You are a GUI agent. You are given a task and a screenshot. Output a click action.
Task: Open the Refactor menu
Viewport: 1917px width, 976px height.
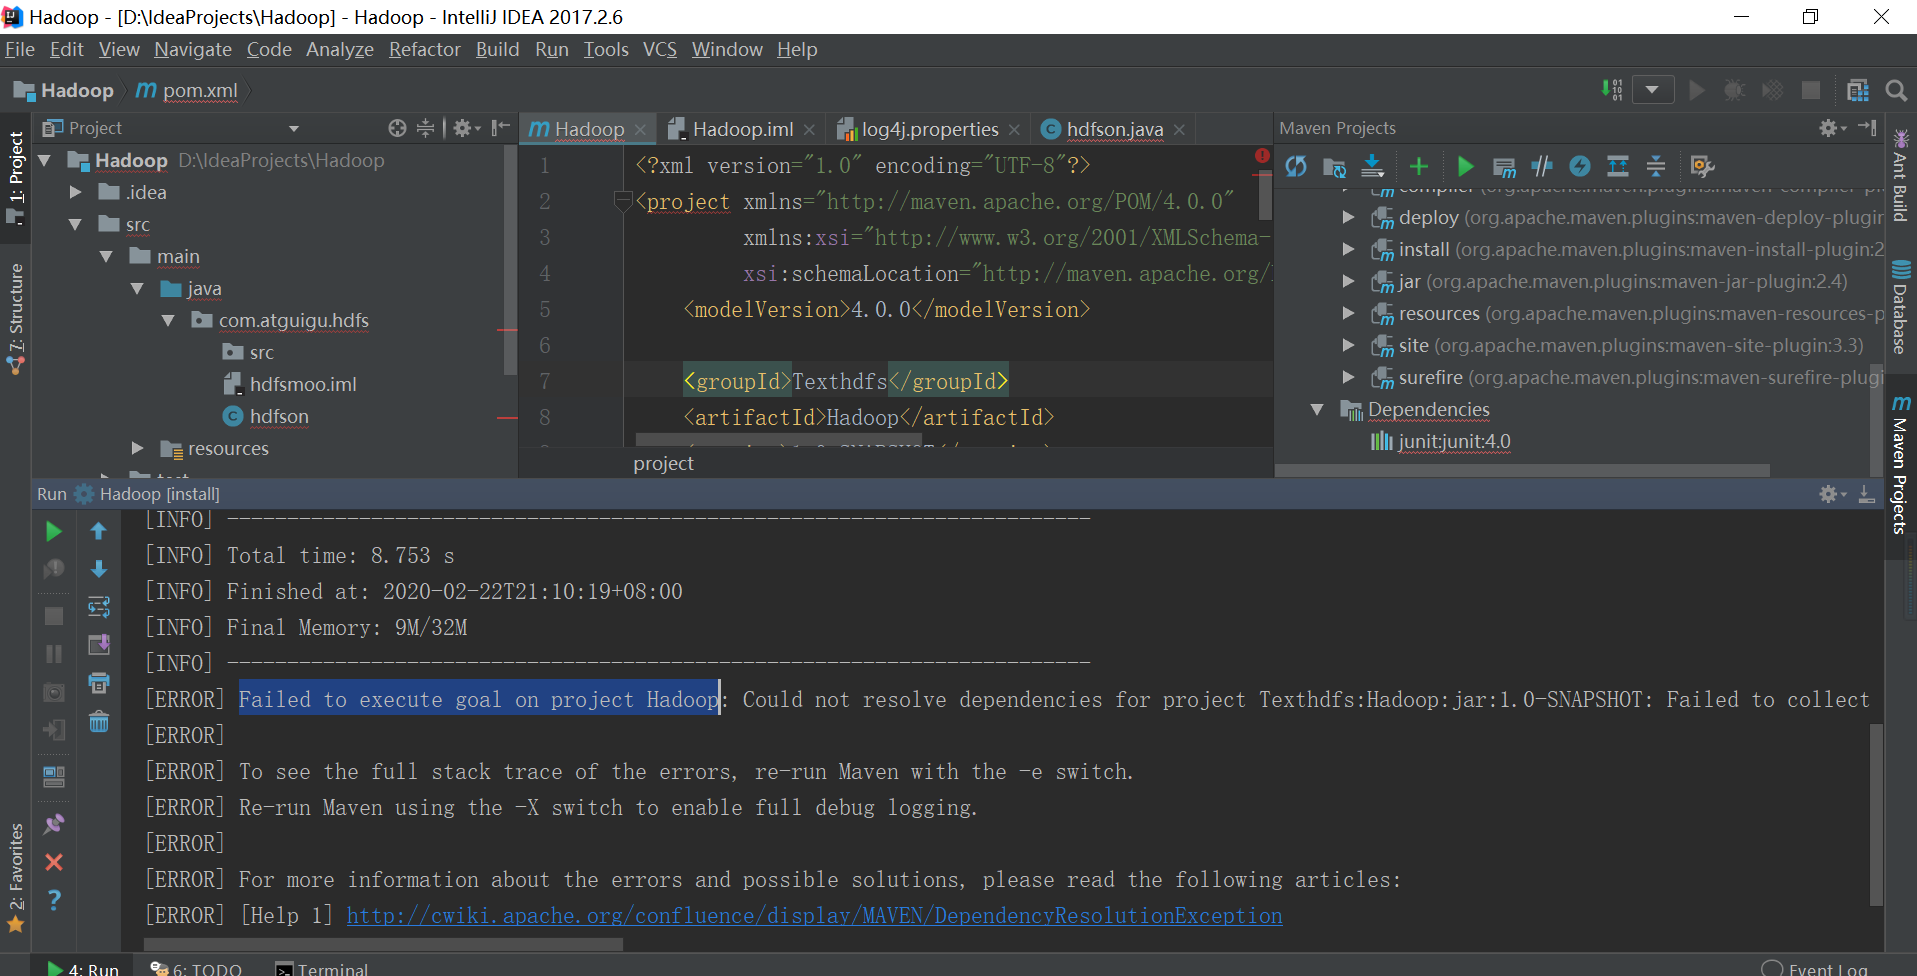(424, 49)
